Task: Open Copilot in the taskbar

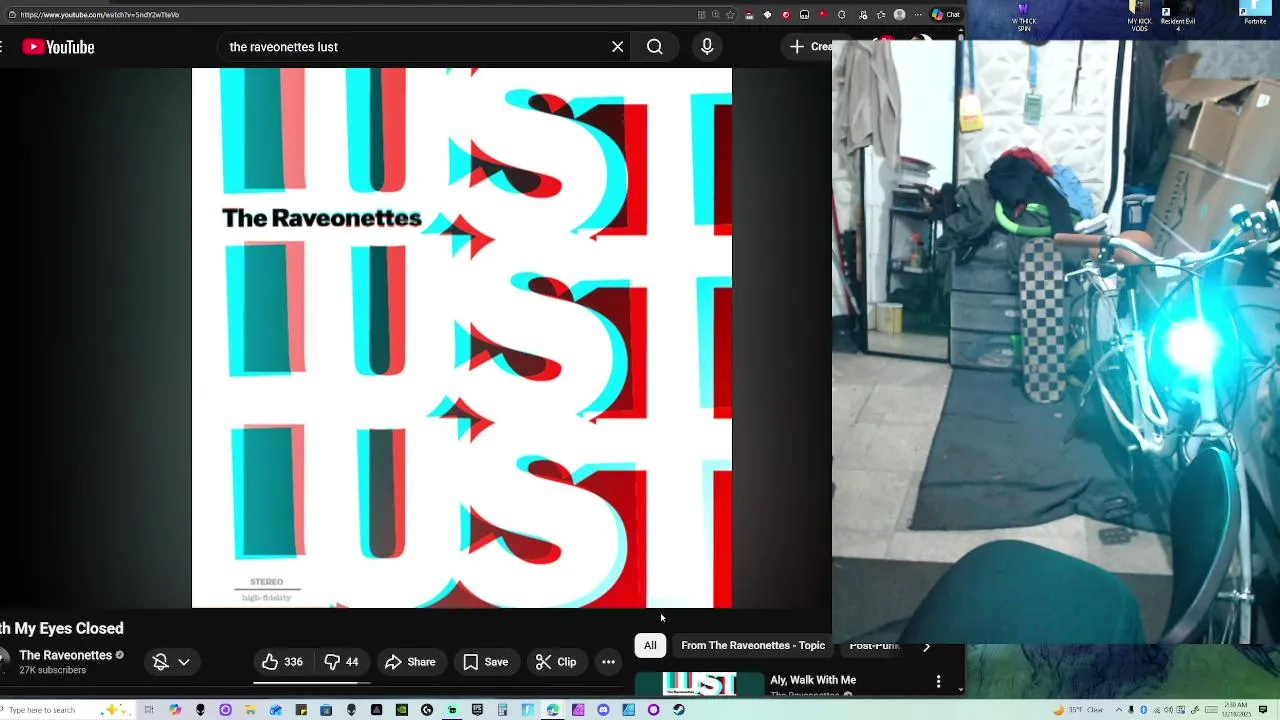Action: tap(176, 710)
